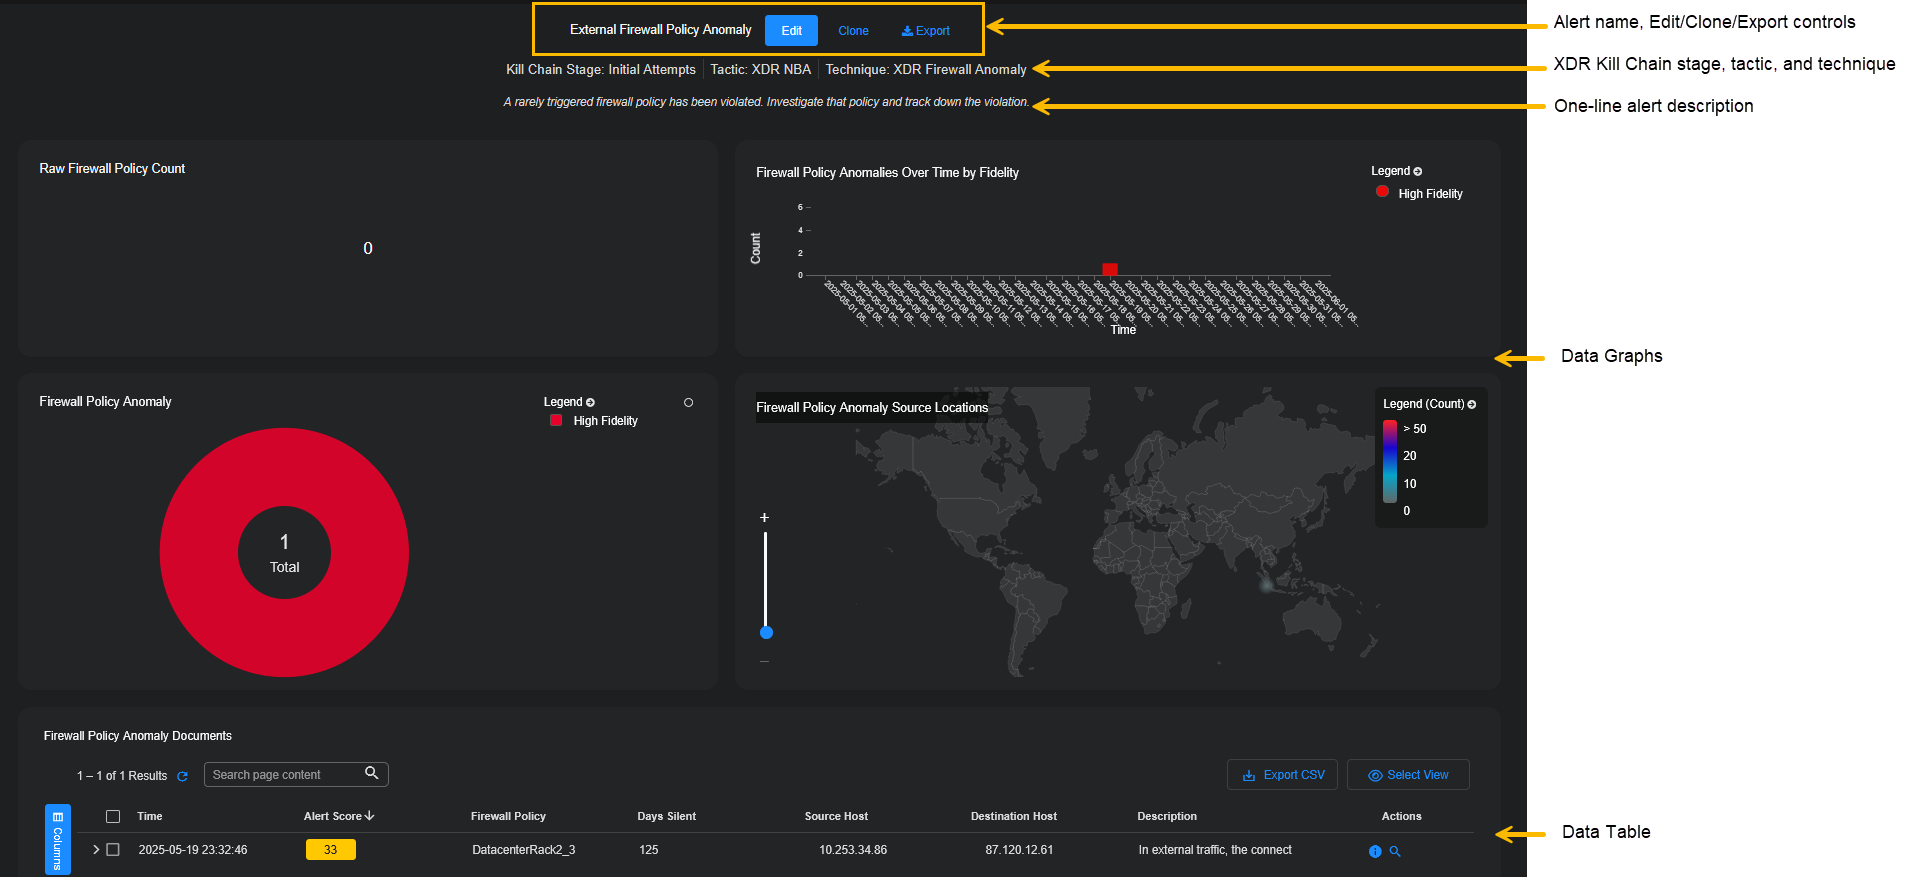The height and width of the screenshot is (877, 1915).
Task: Click the Search page content field
Action: tap(283, 775)
